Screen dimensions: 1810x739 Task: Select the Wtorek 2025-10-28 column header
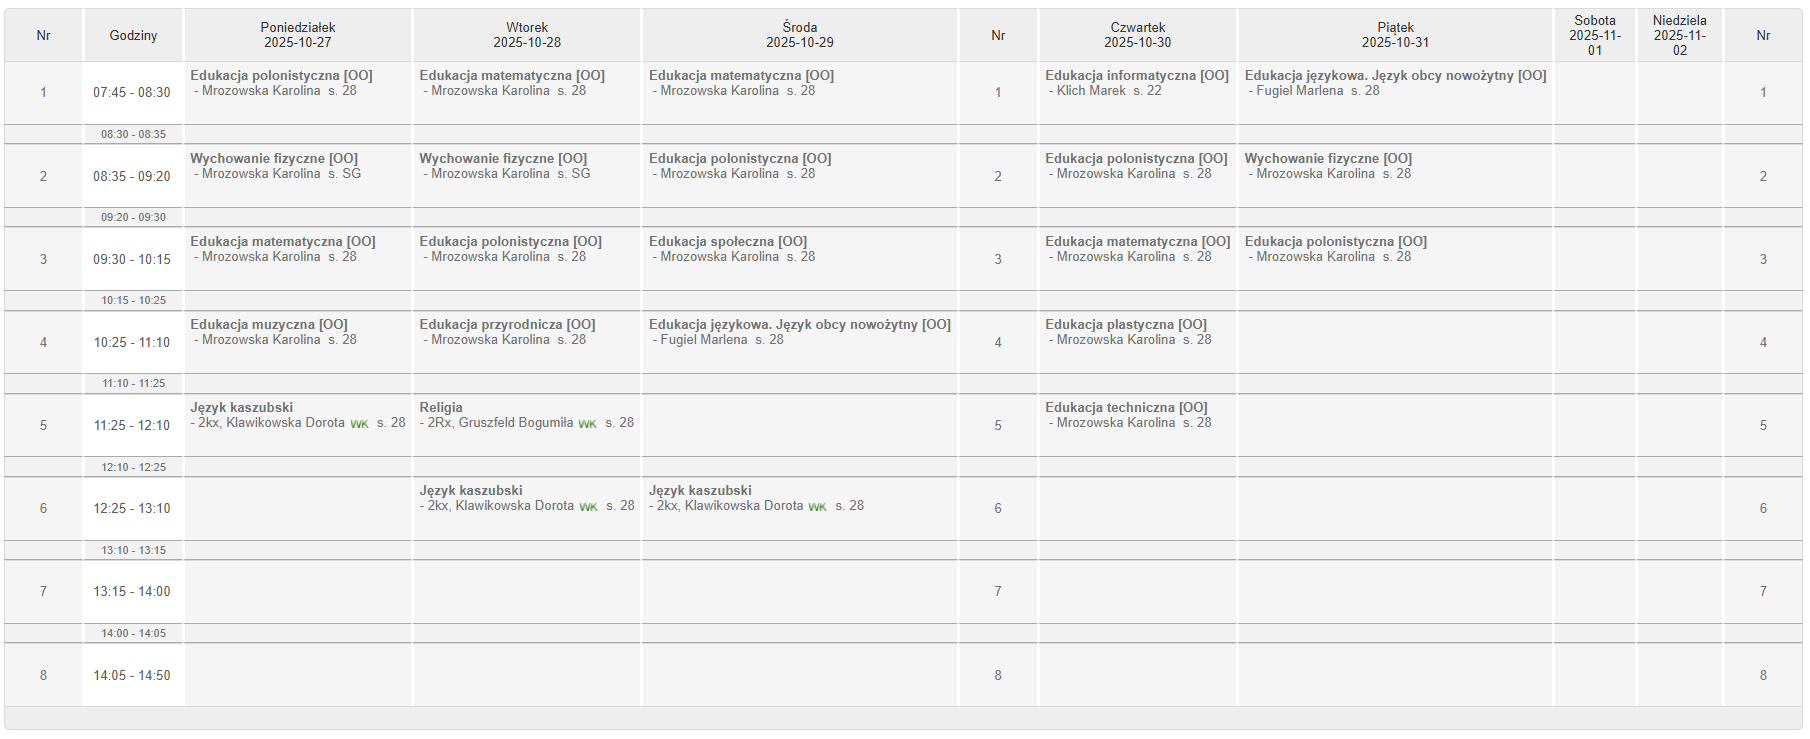527,35
